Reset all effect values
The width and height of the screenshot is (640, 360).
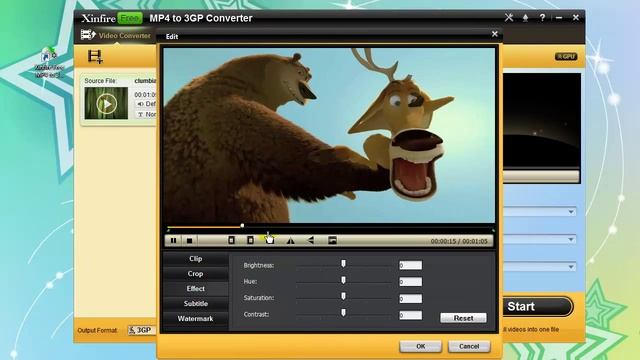[463, 318]
